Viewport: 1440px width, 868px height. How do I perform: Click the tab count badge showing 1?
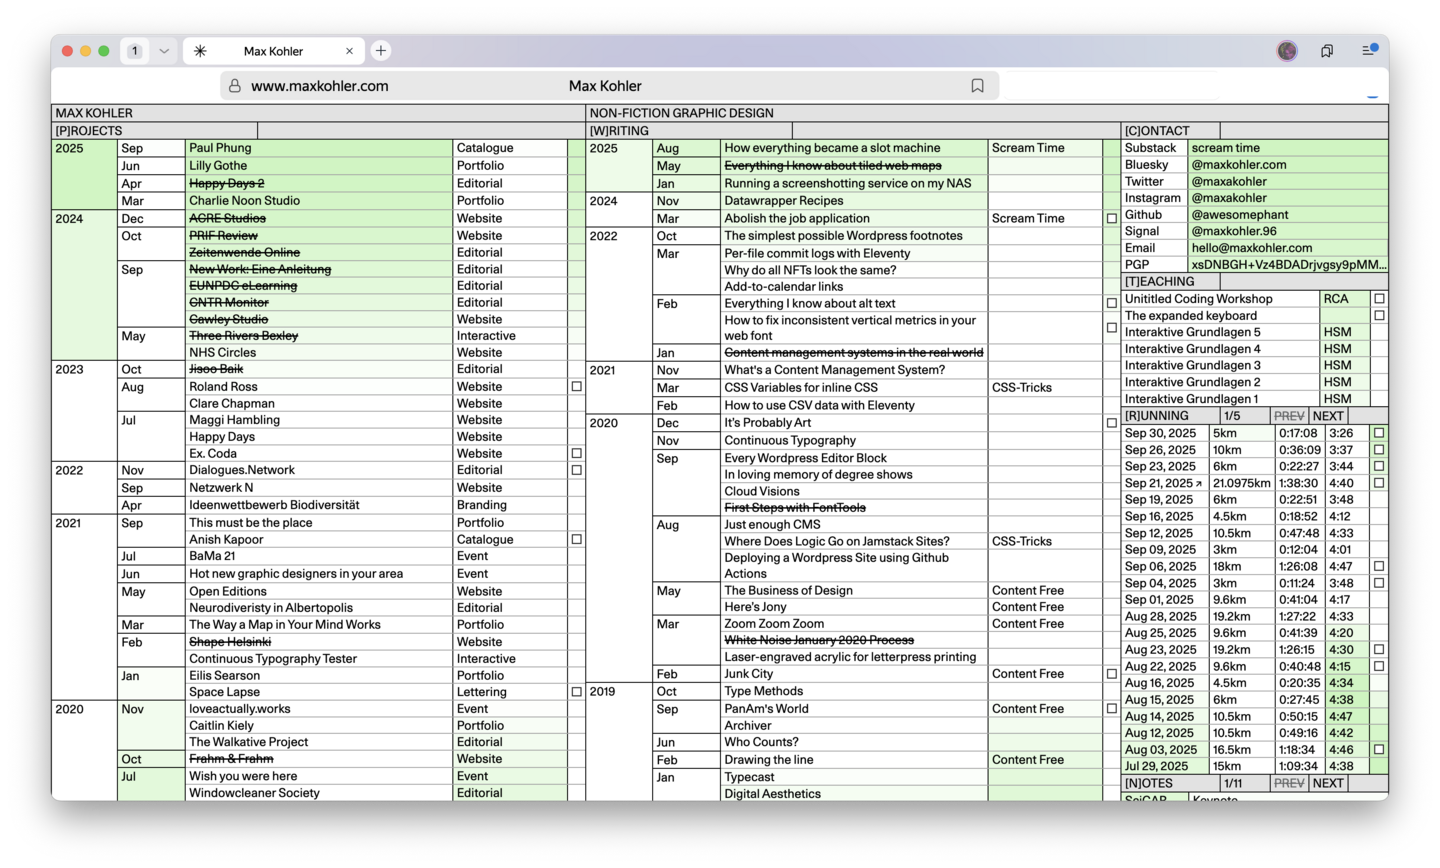(x=135, y=51)
